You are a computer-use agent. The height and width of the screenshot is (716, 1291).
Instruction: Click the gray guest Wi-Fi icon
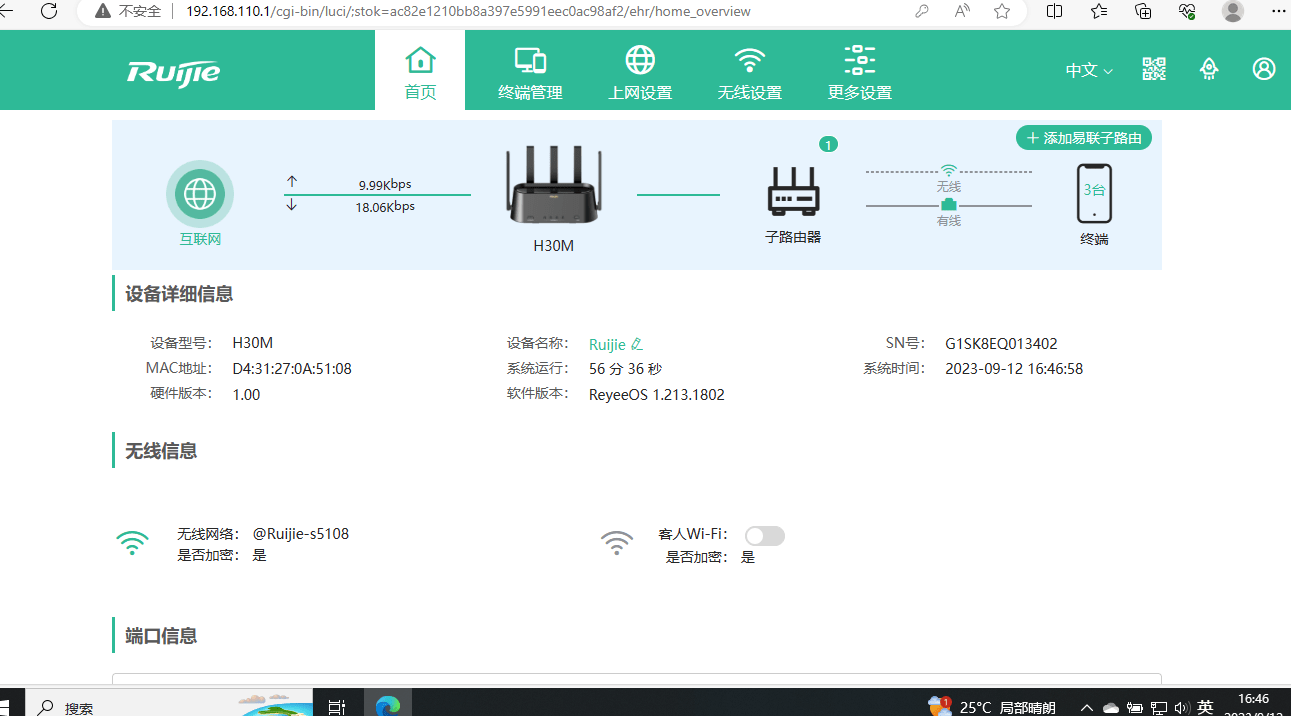pyautogui.click(x=617, y=543)
